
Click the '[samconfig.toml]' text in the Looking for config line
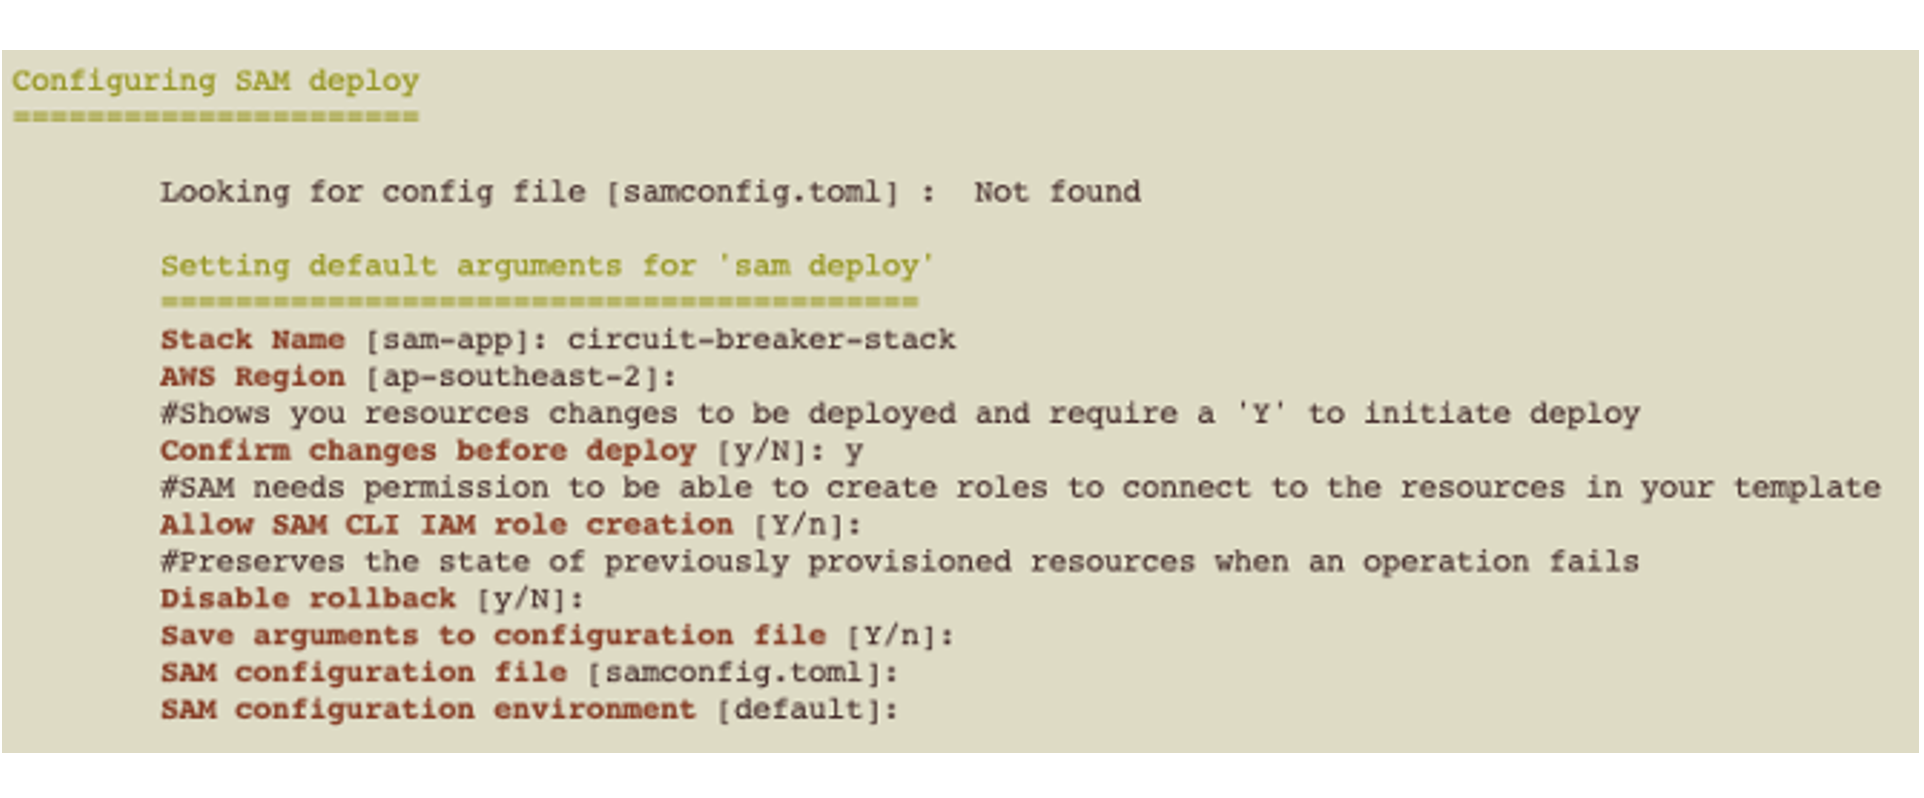click(x=752, y=192)
